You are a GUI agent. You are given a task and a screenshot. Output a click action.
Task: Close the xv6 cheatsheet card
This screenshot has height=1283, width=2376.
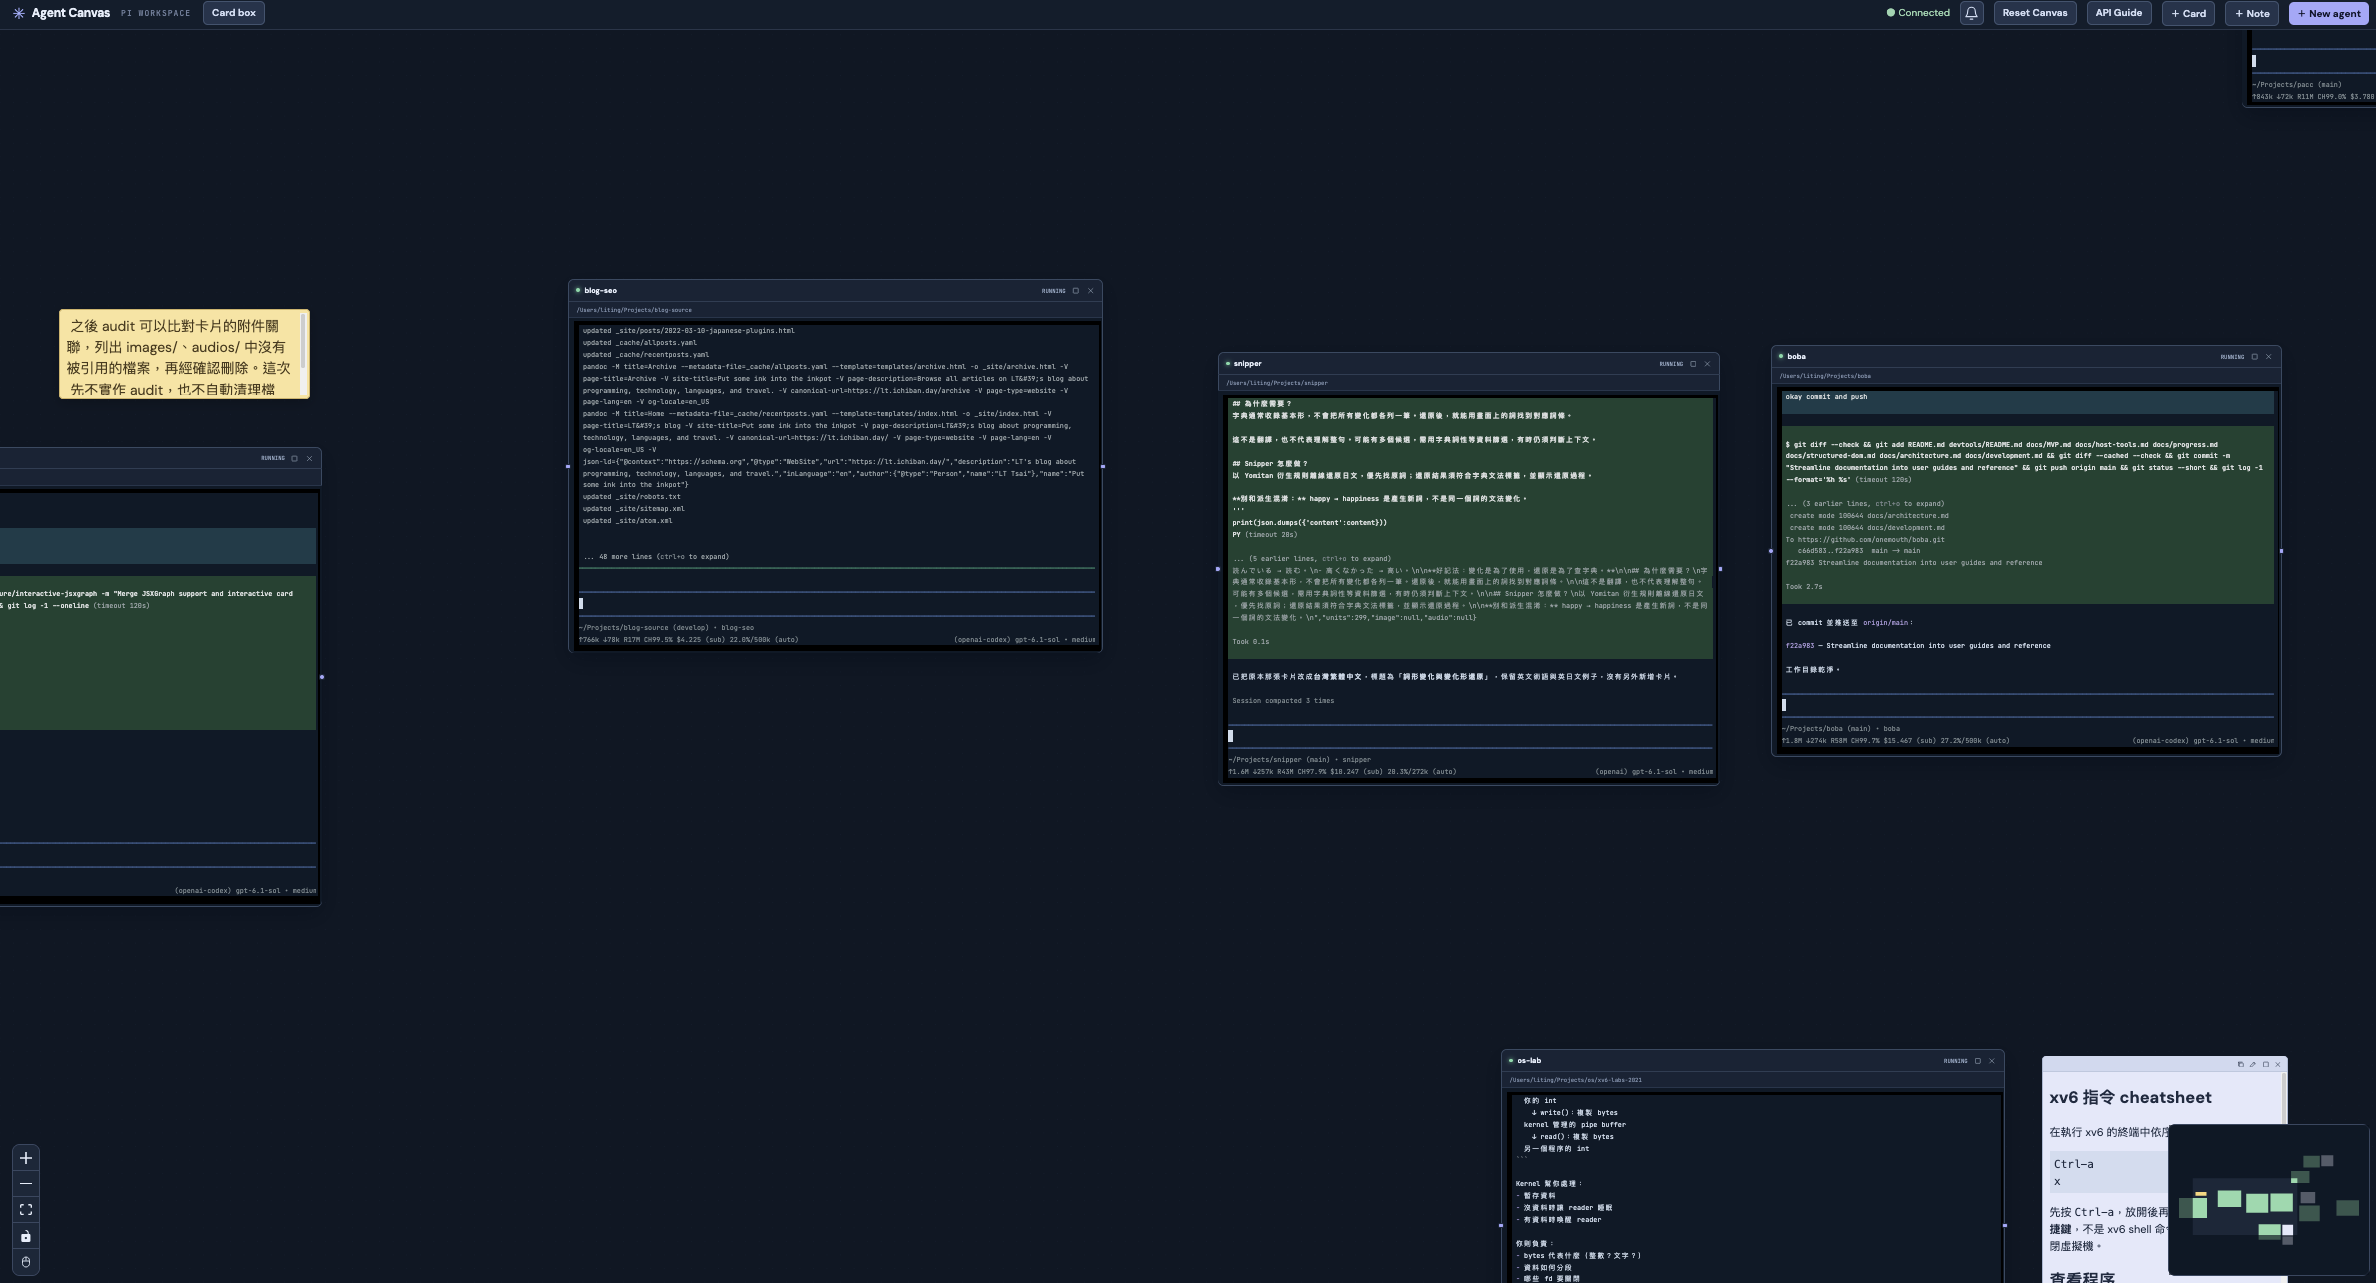coord(2278,1064)
